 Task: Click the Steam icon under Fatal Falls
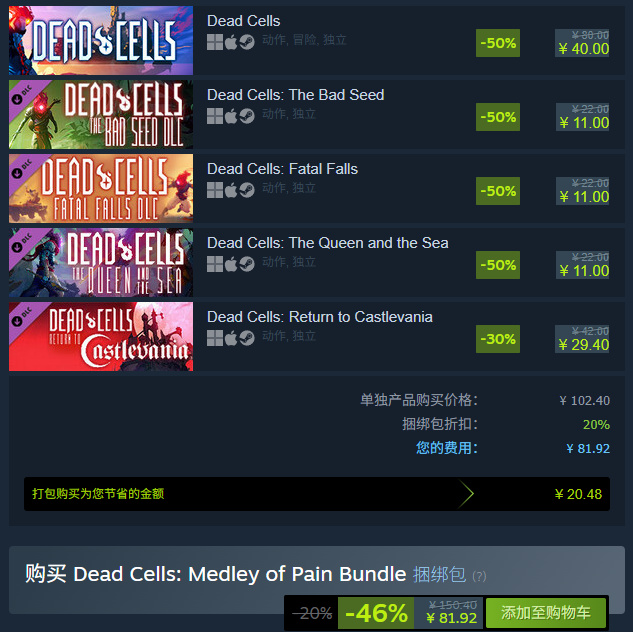[x=247, y=190]
